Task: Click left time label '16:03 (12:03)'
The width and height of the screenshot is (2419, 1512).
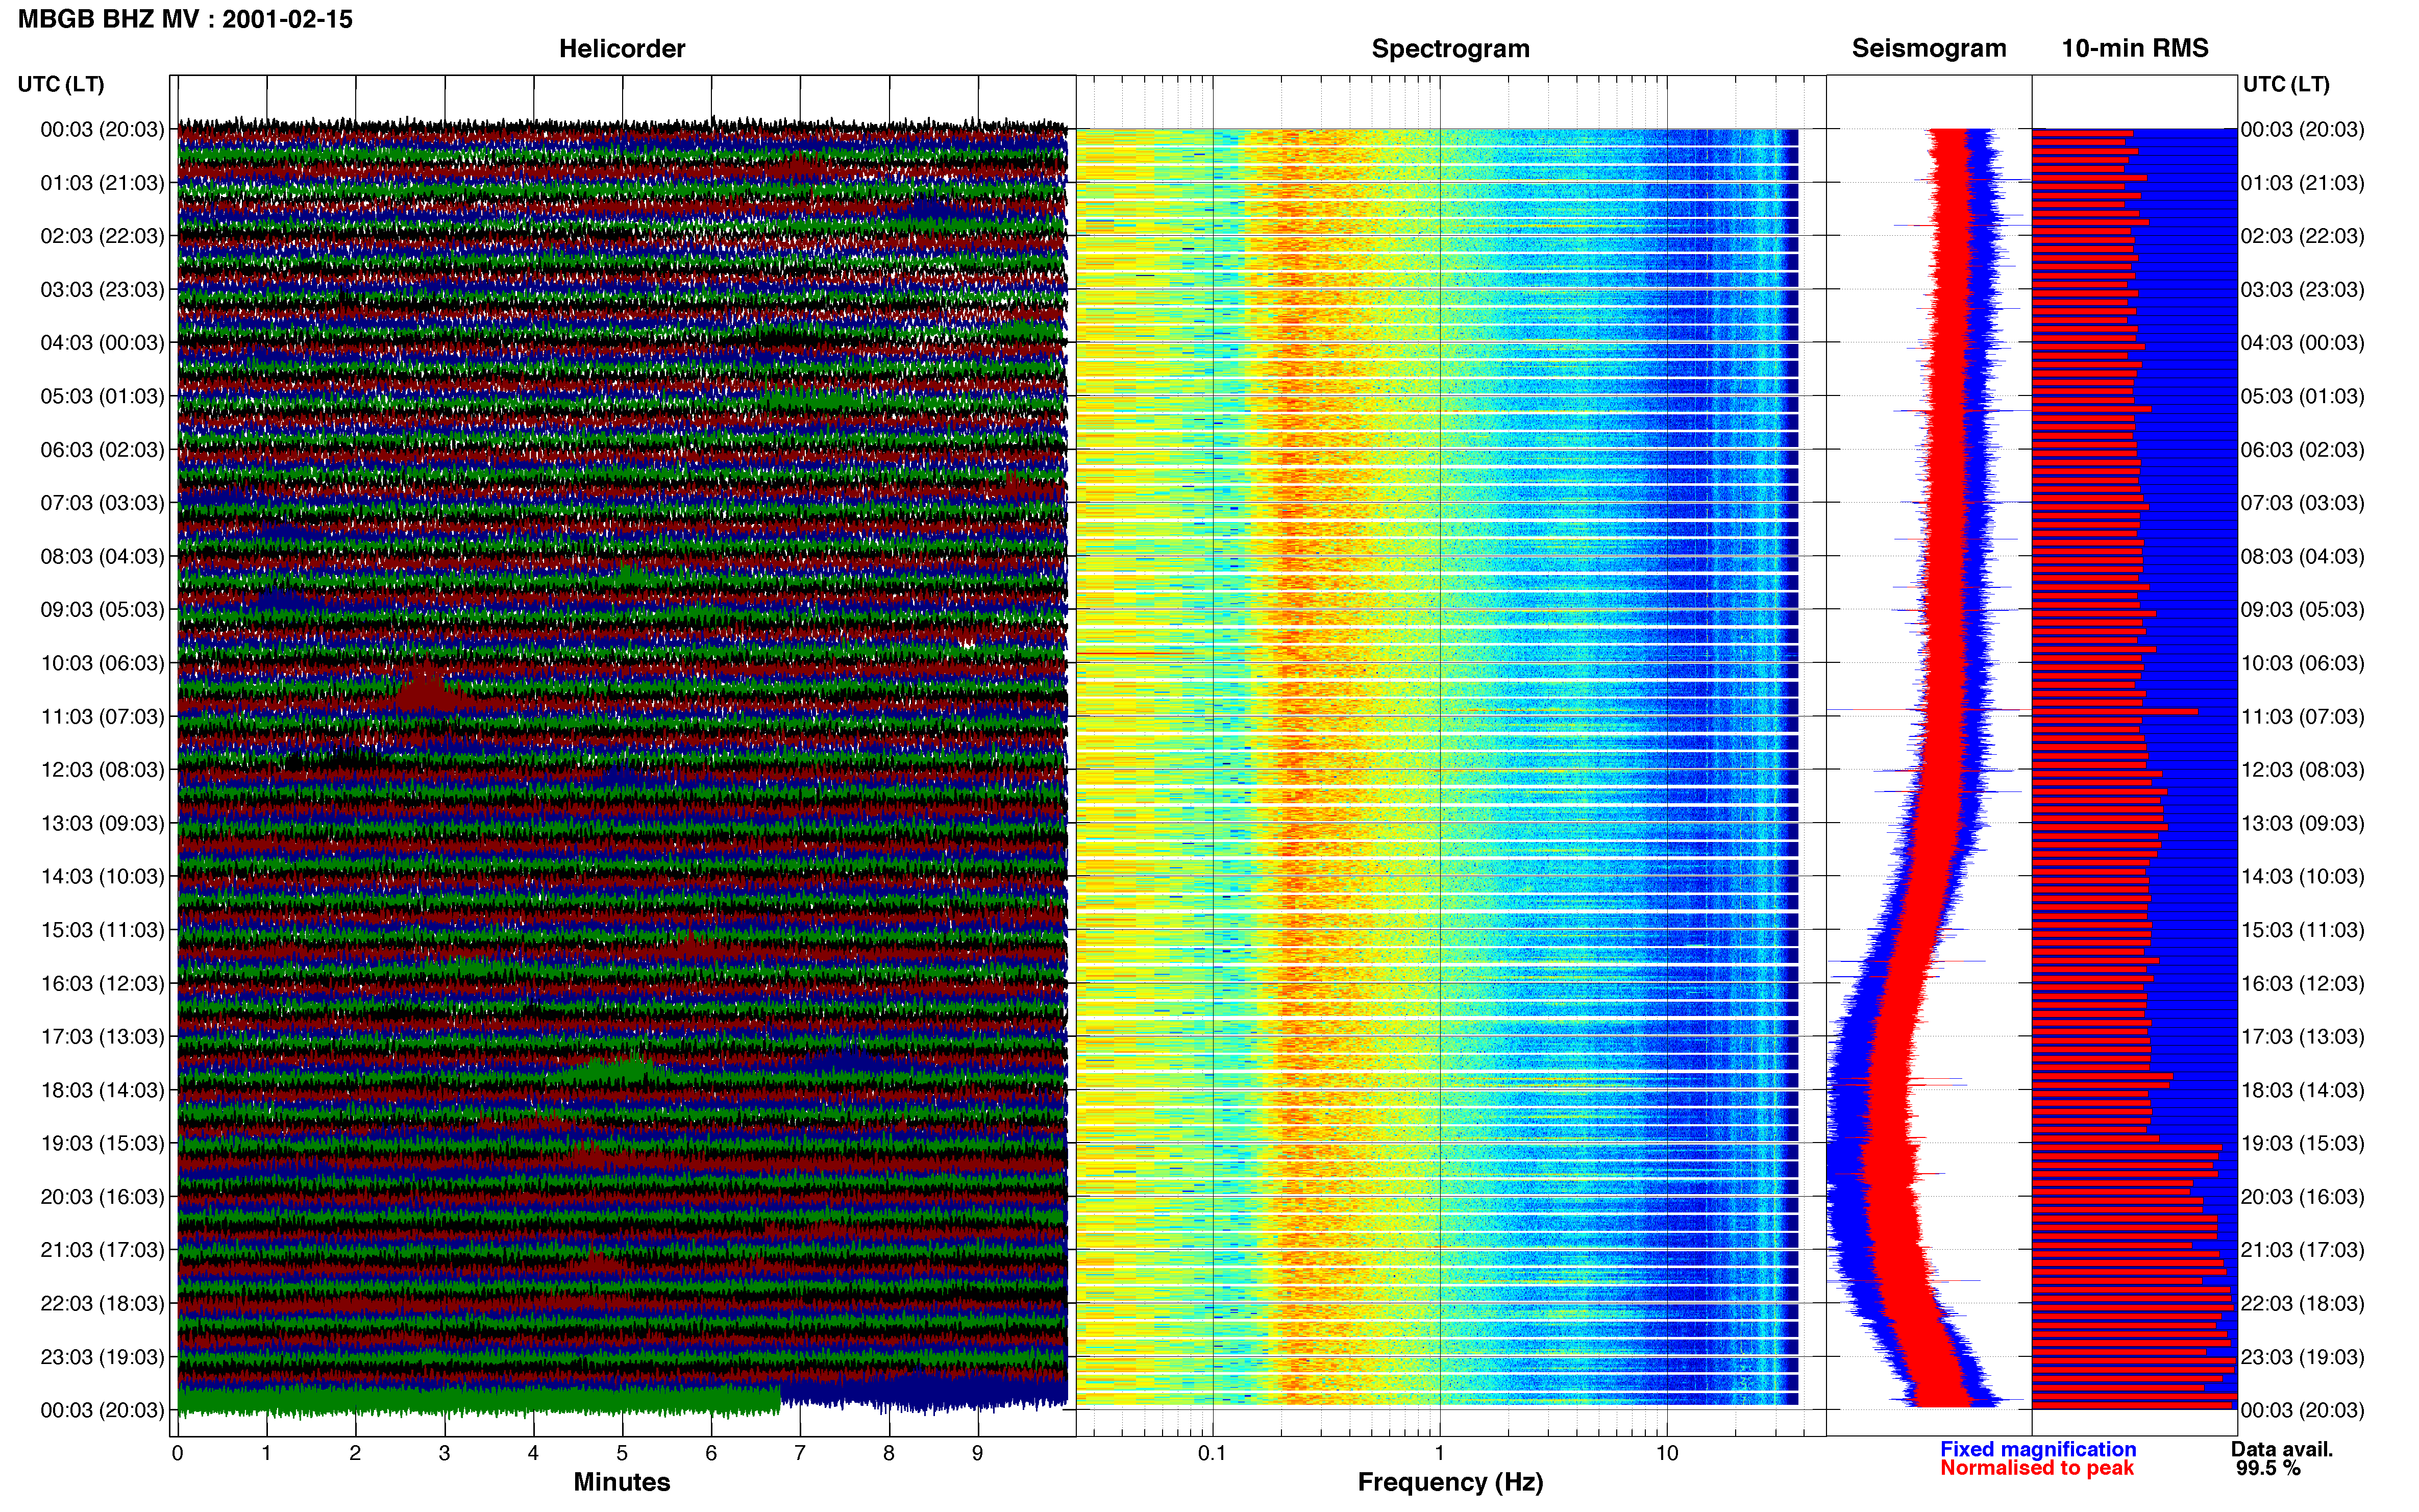Action: coord(102,983)
